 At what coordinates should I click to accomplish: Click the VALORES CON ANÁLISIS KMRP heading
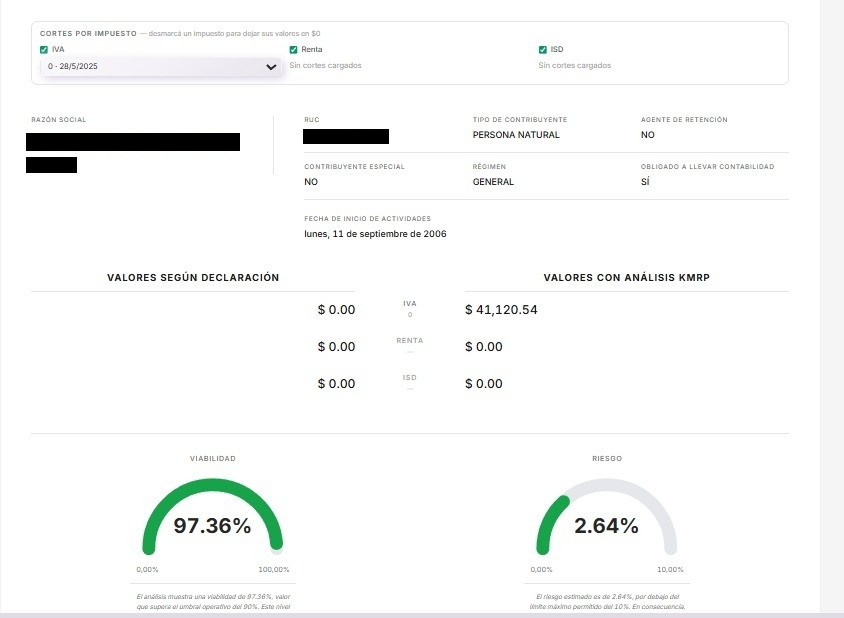pos(627,277)
